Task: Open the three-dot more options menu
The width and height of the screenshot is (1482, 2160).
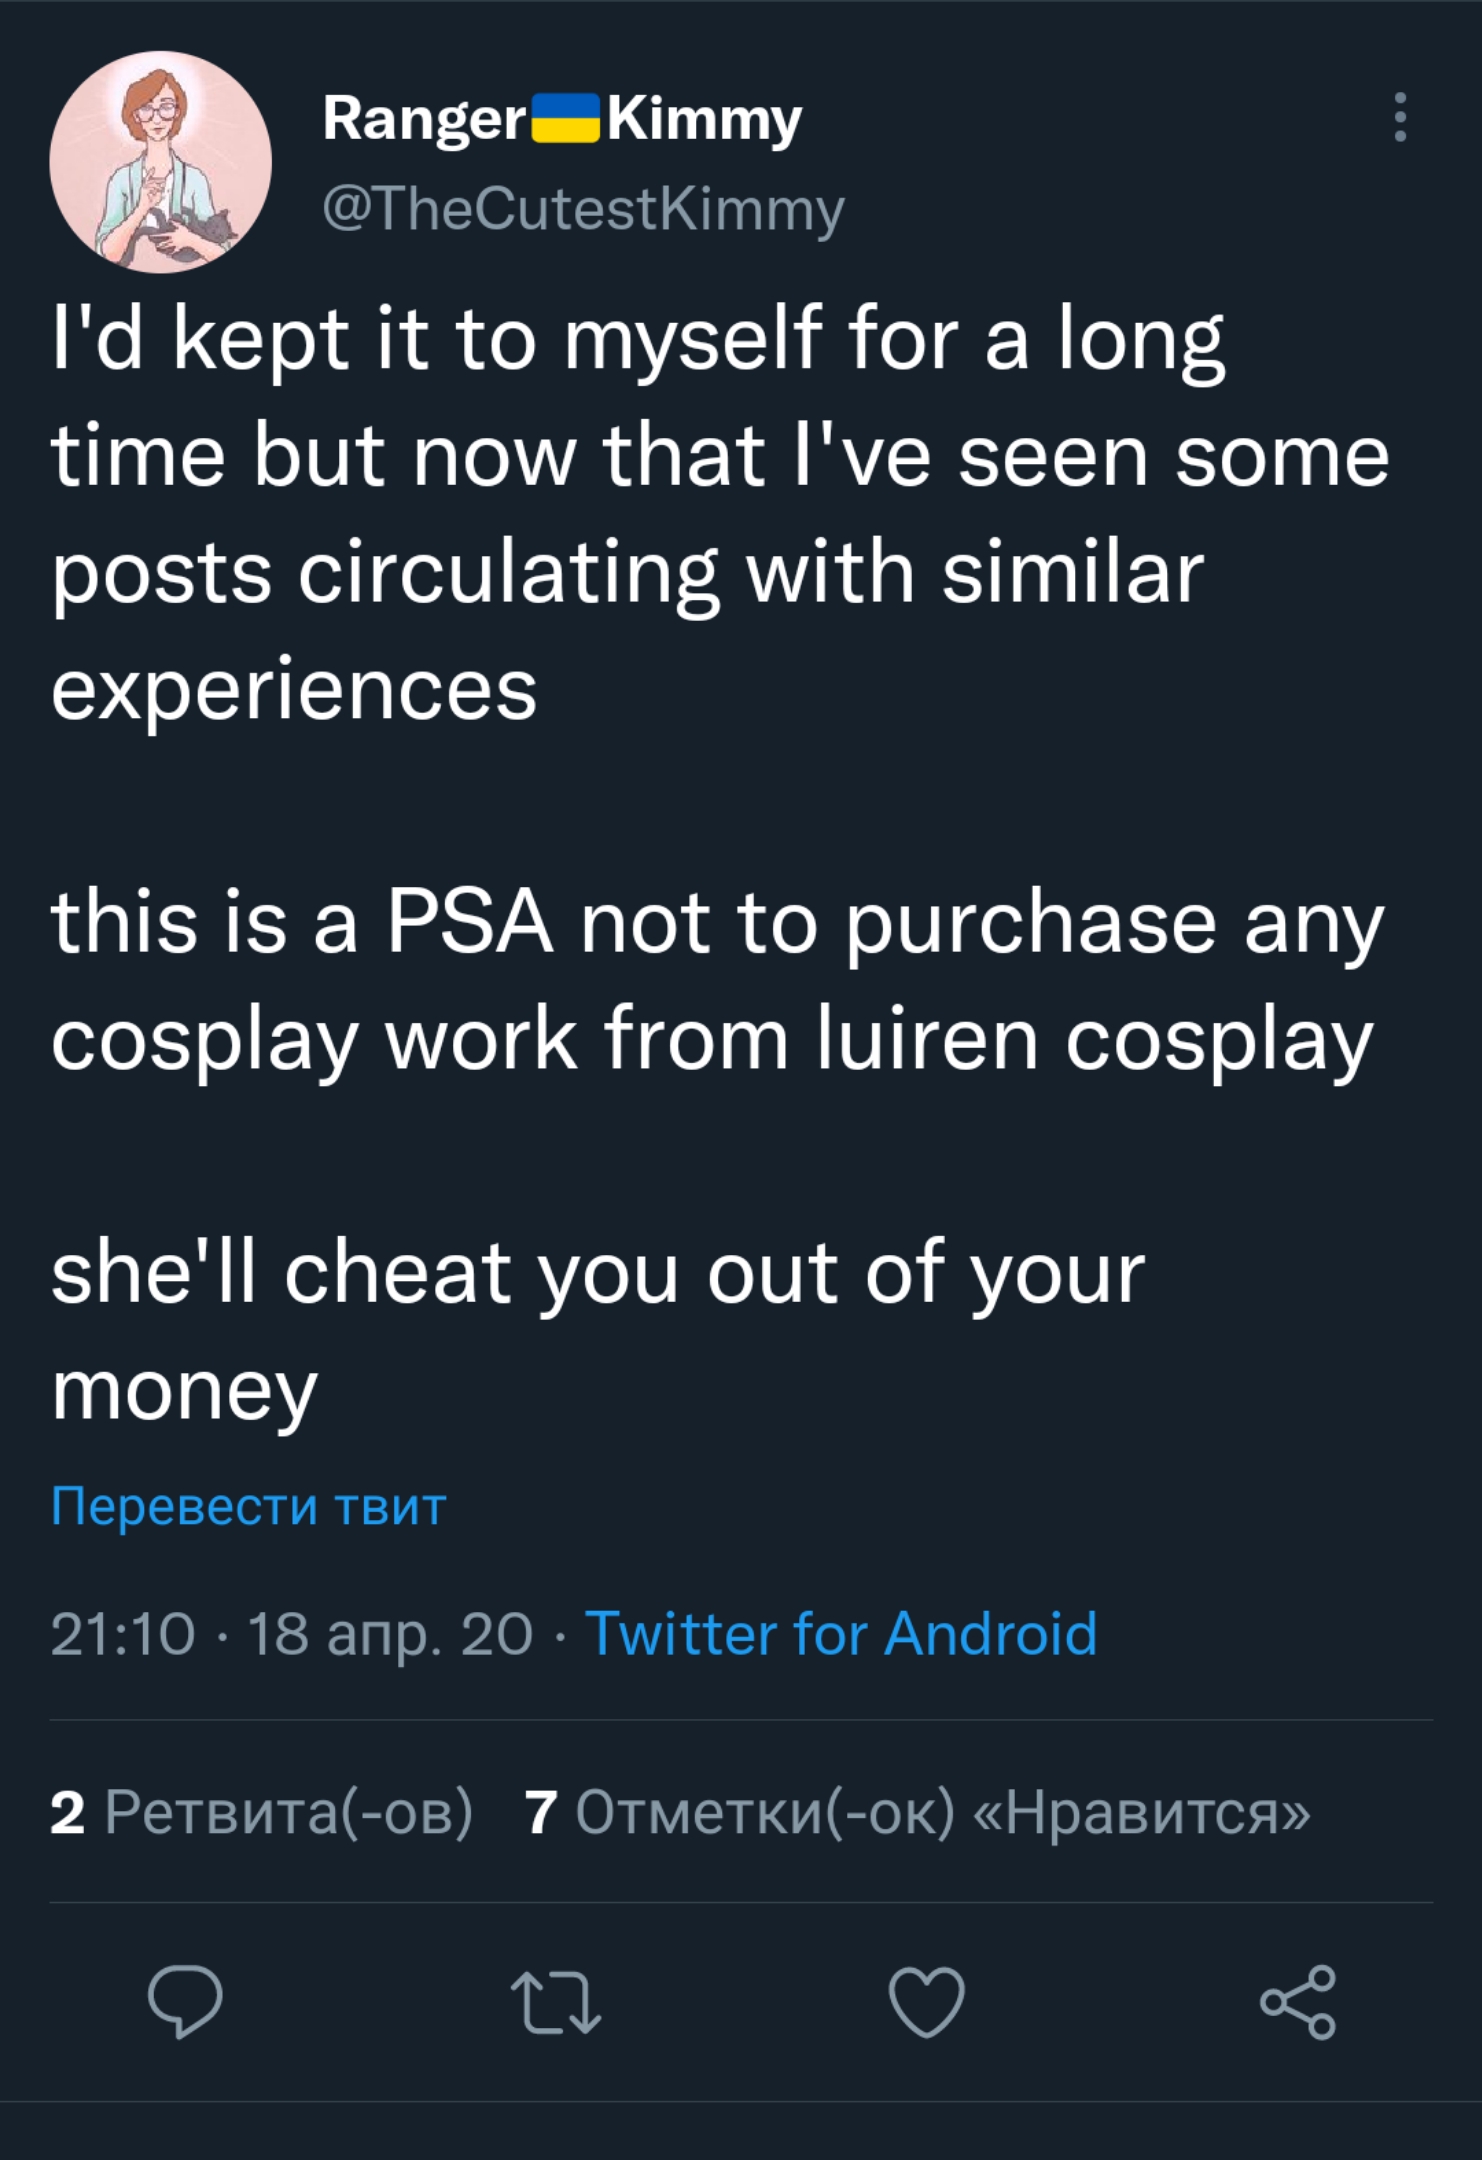Action: [x=1400, y=117]
